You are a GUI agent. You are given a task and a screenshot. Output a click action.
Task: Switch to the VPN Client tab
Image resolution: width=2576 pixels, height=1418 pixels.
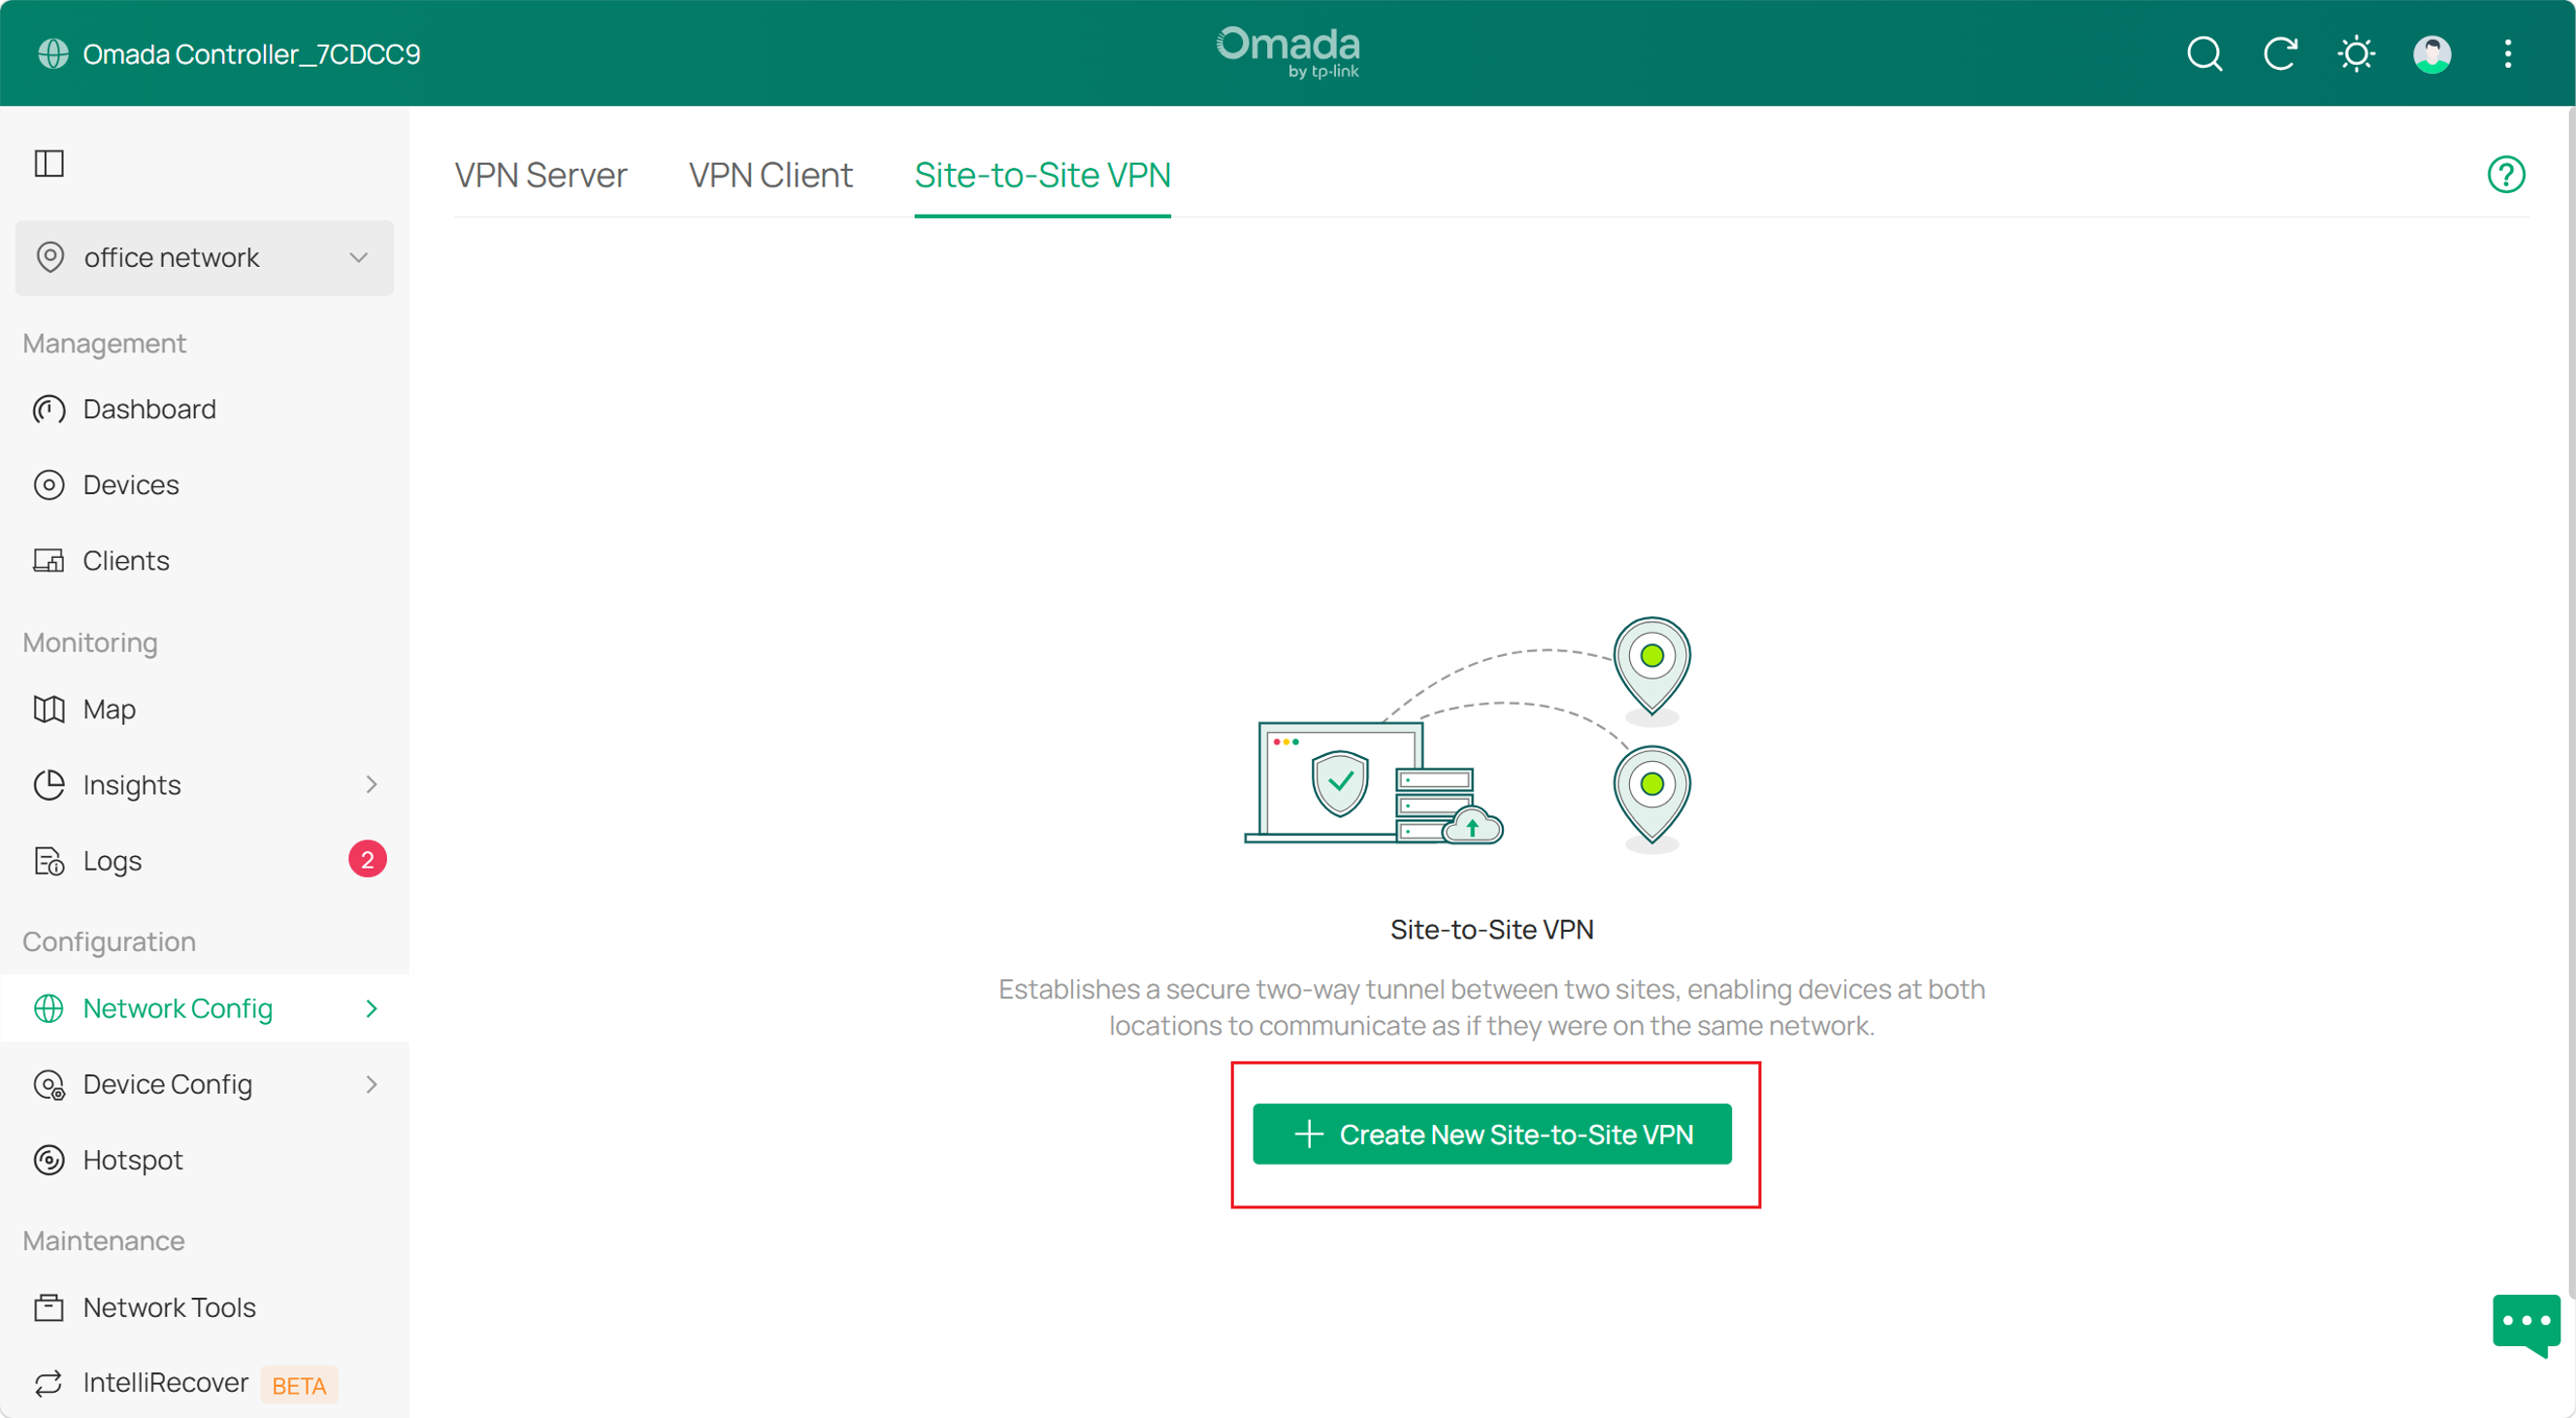click(771, 175)
